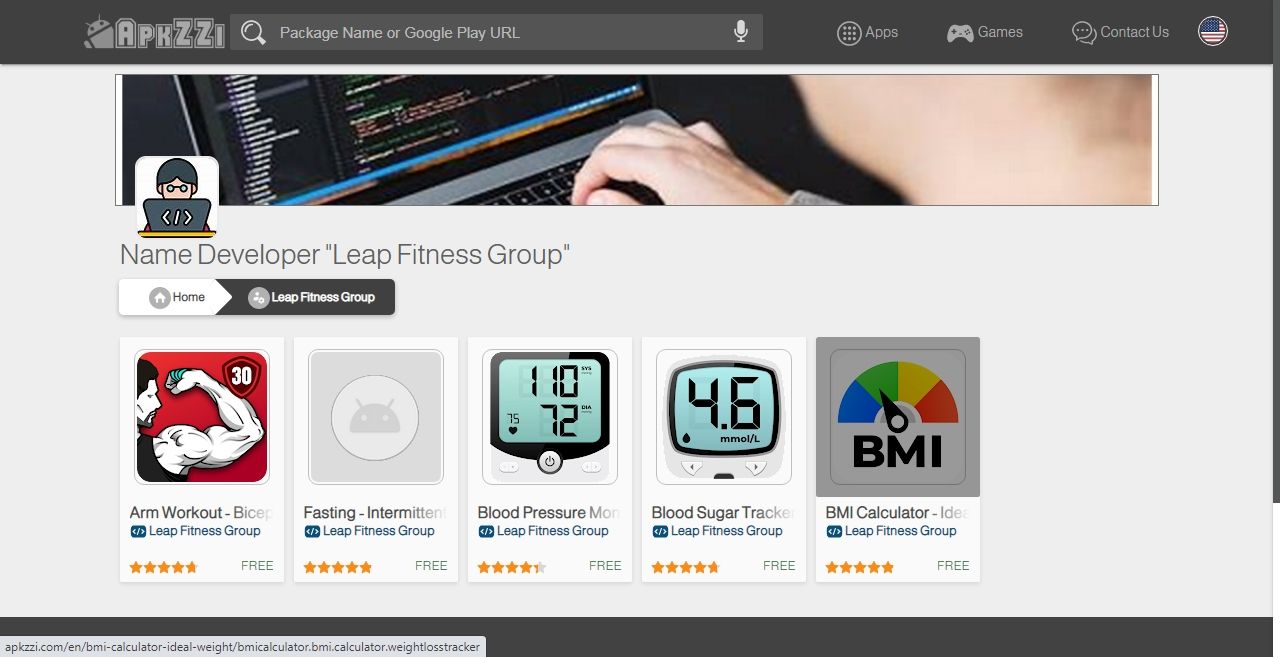Click the Blood Pressure Monitor star rating

point(512,567)
